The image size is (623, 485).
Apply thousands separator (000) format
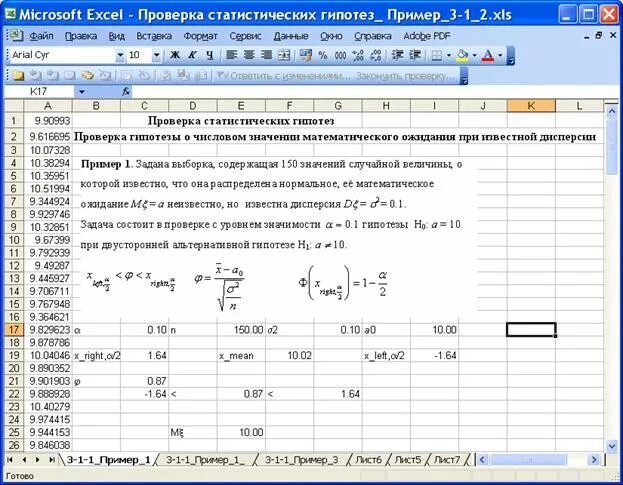pyautogui.click(x=340, y=55)
